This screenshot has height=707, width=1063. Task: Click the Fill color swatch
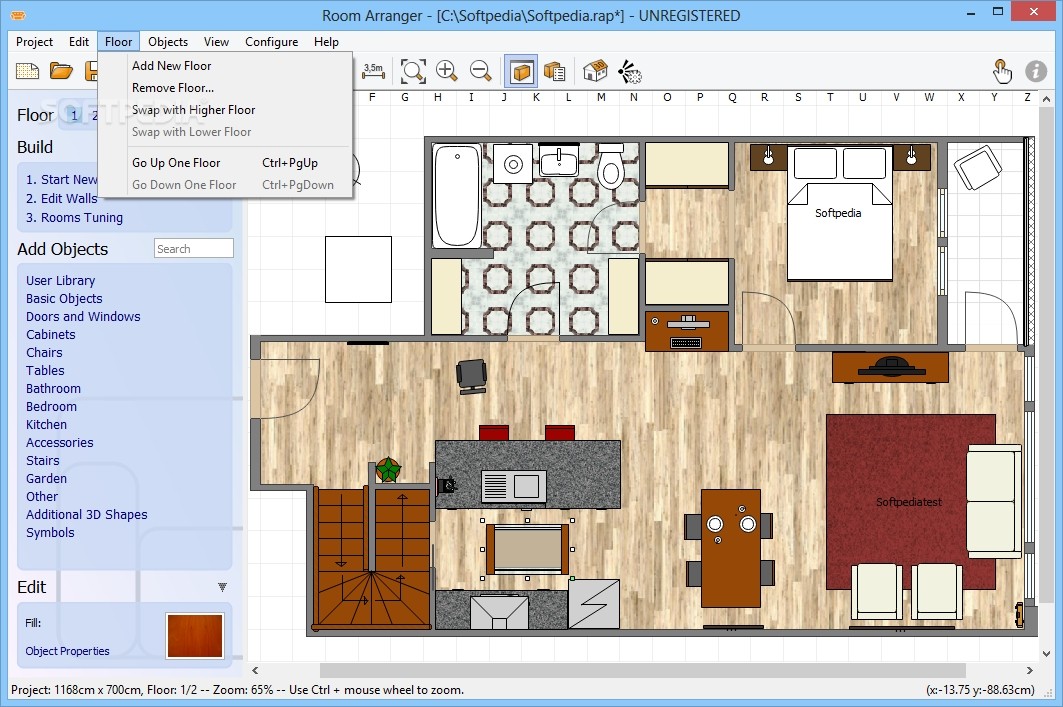point(195,636)
